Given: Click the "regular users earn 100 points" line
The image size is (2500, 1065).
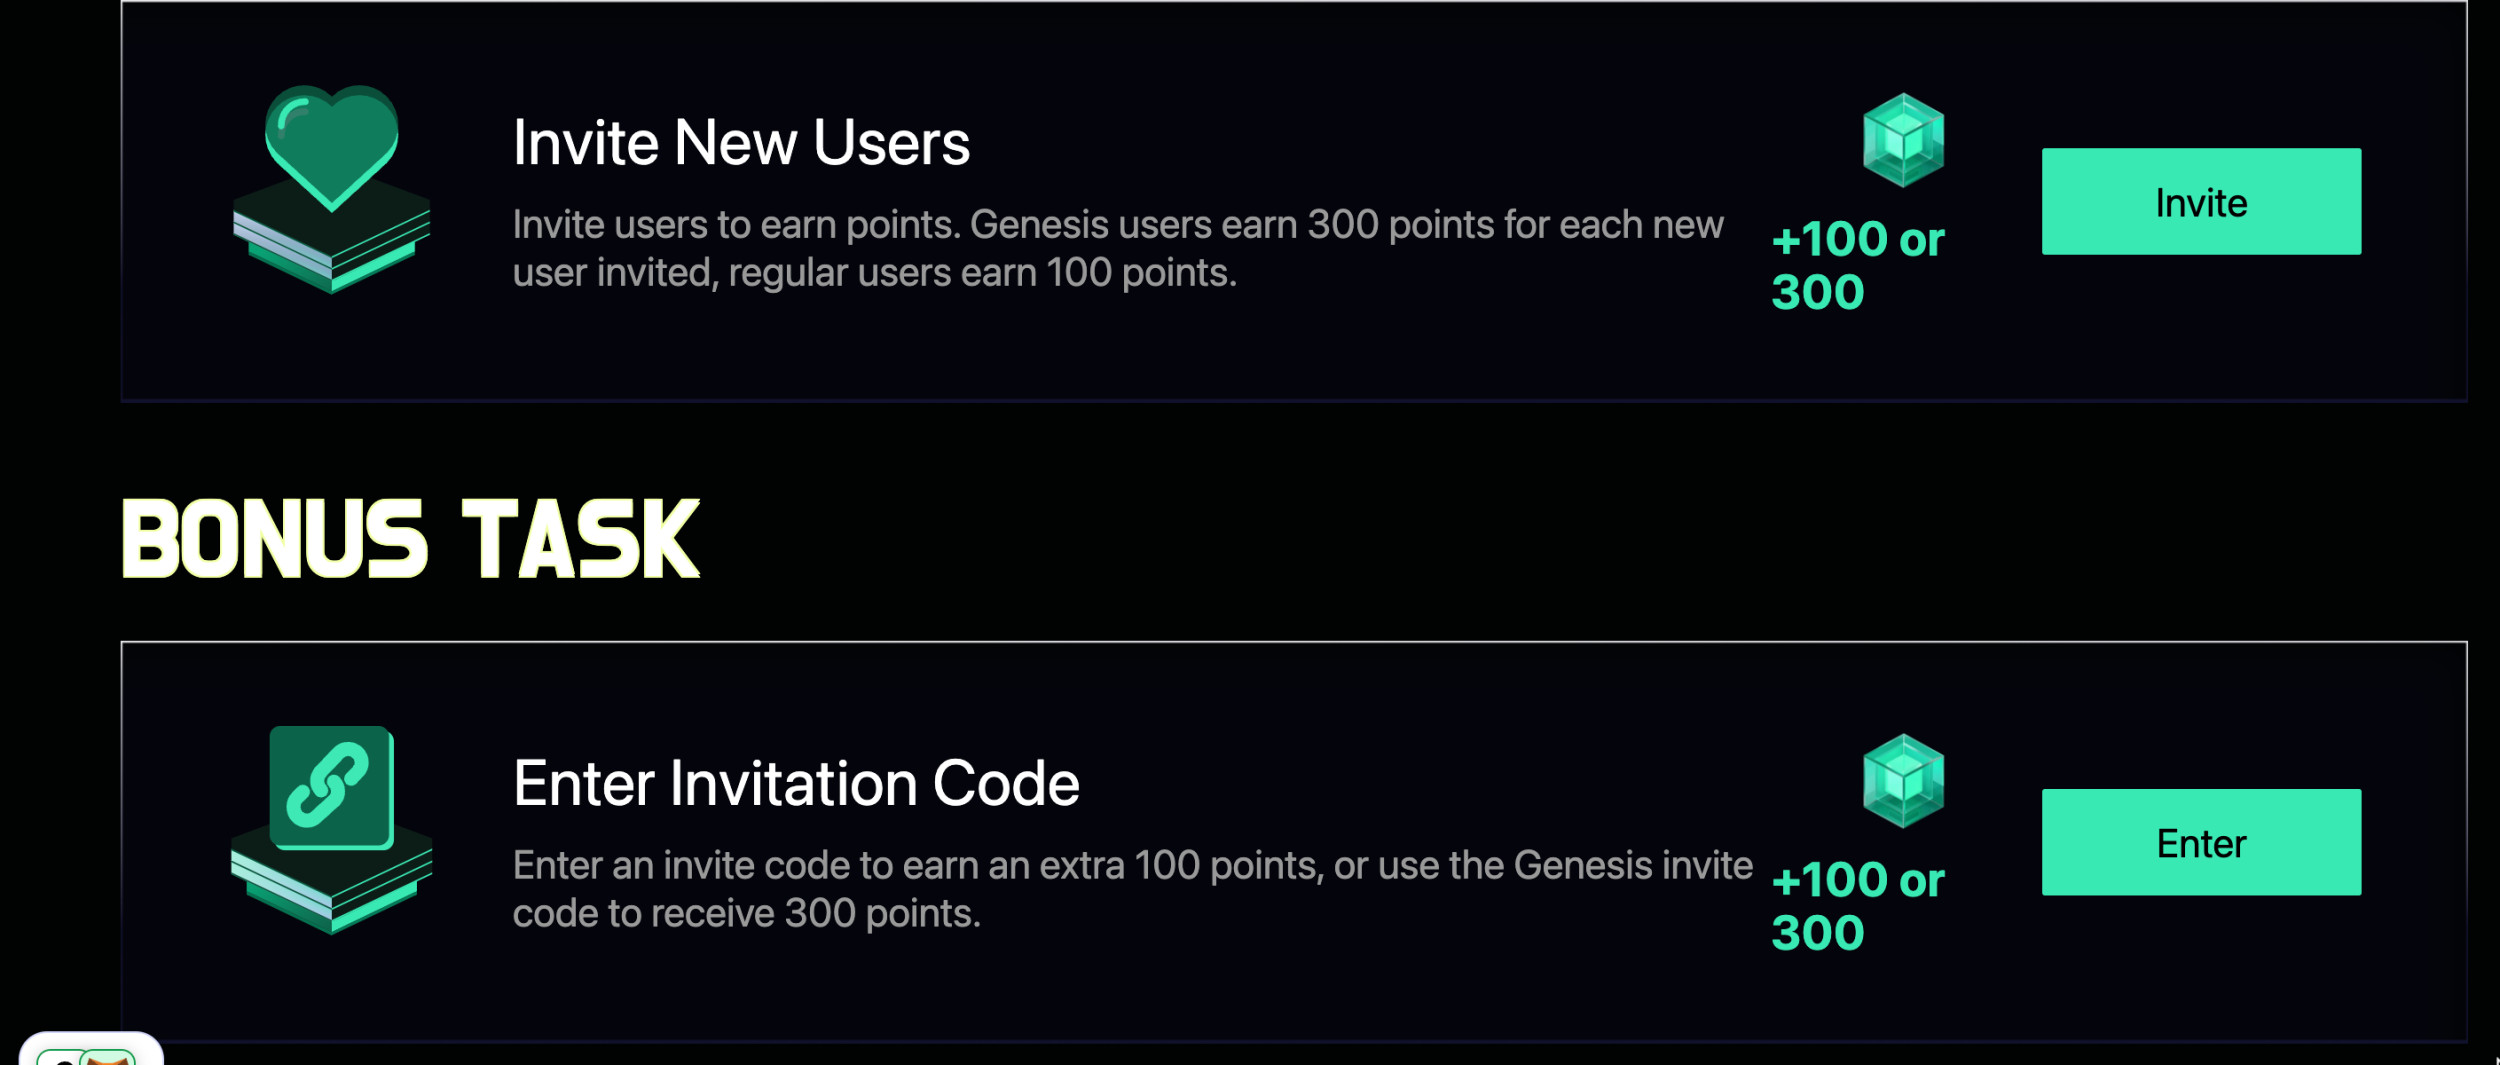Looking at the screenshot, I should click(875, 273).
